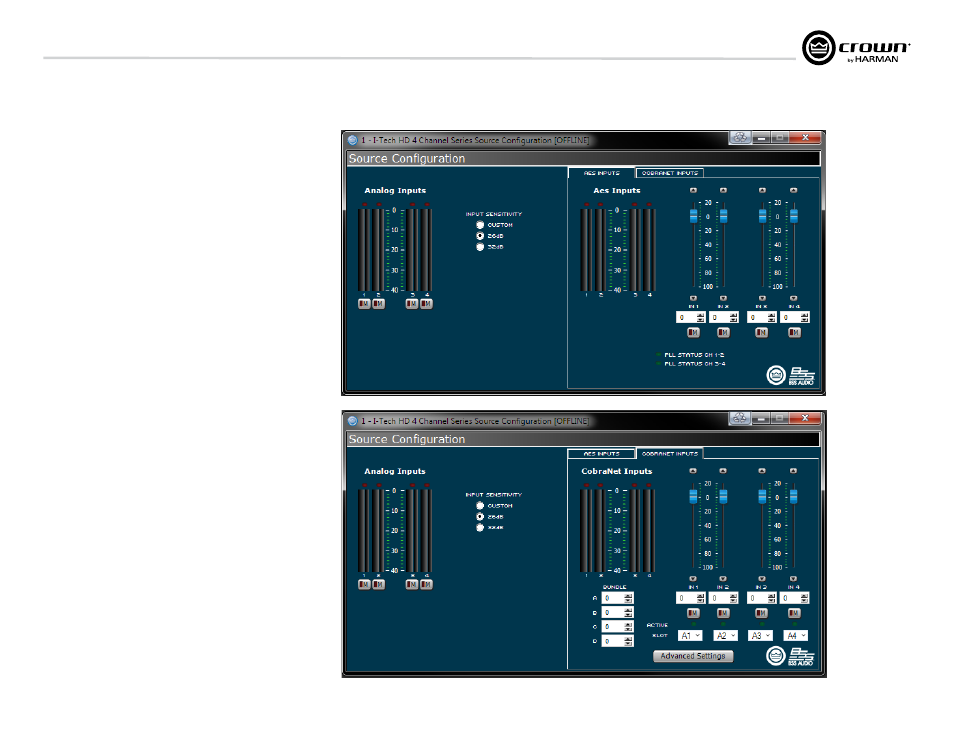This screenshot has width=954, height=737.
Task: Select Custom input sensitivity in the Aes Inputs window
Action: point(480,225)
